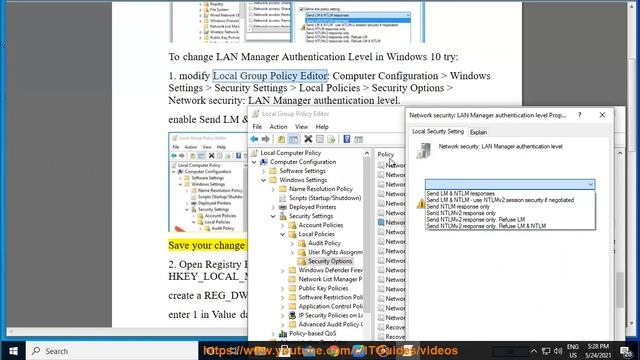Viewport: 640px width, 360px height.
Task: Click the blue Help toolbar icon
Action: click(x=347, y=139)
